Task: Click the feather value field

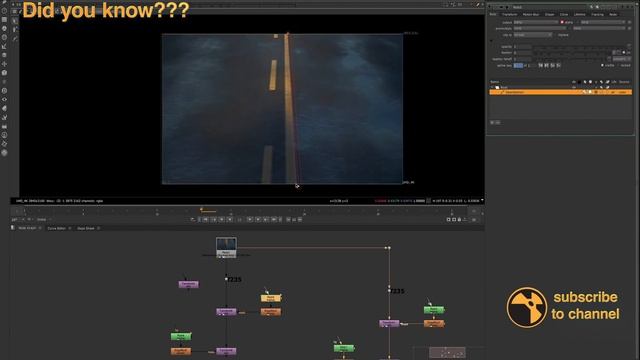Action: tap(523, 53)
